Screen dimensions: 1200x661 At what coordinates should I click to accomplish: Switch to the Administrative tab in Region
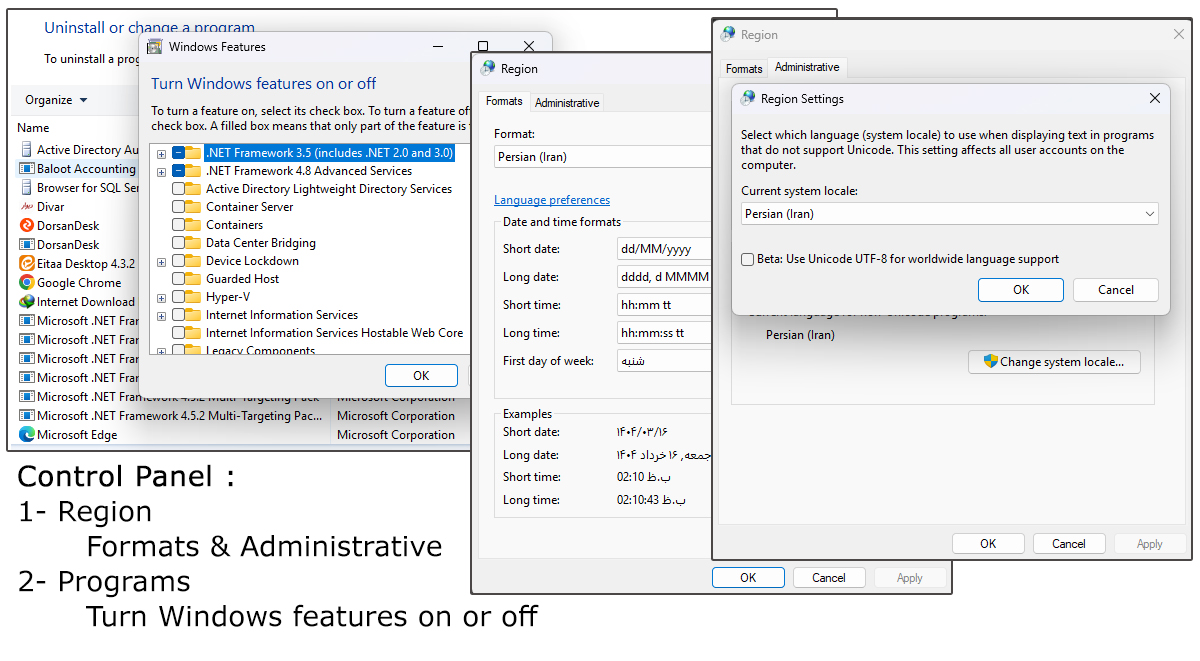567,103
